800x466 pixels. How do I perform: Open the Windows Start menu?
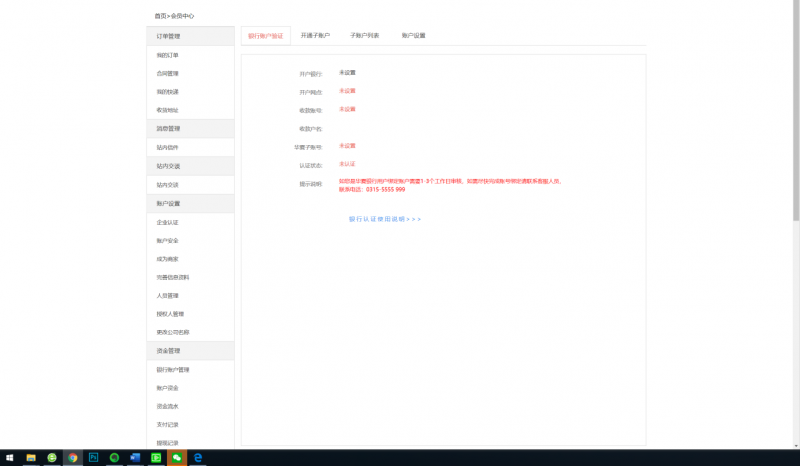(x=9, y=458)
